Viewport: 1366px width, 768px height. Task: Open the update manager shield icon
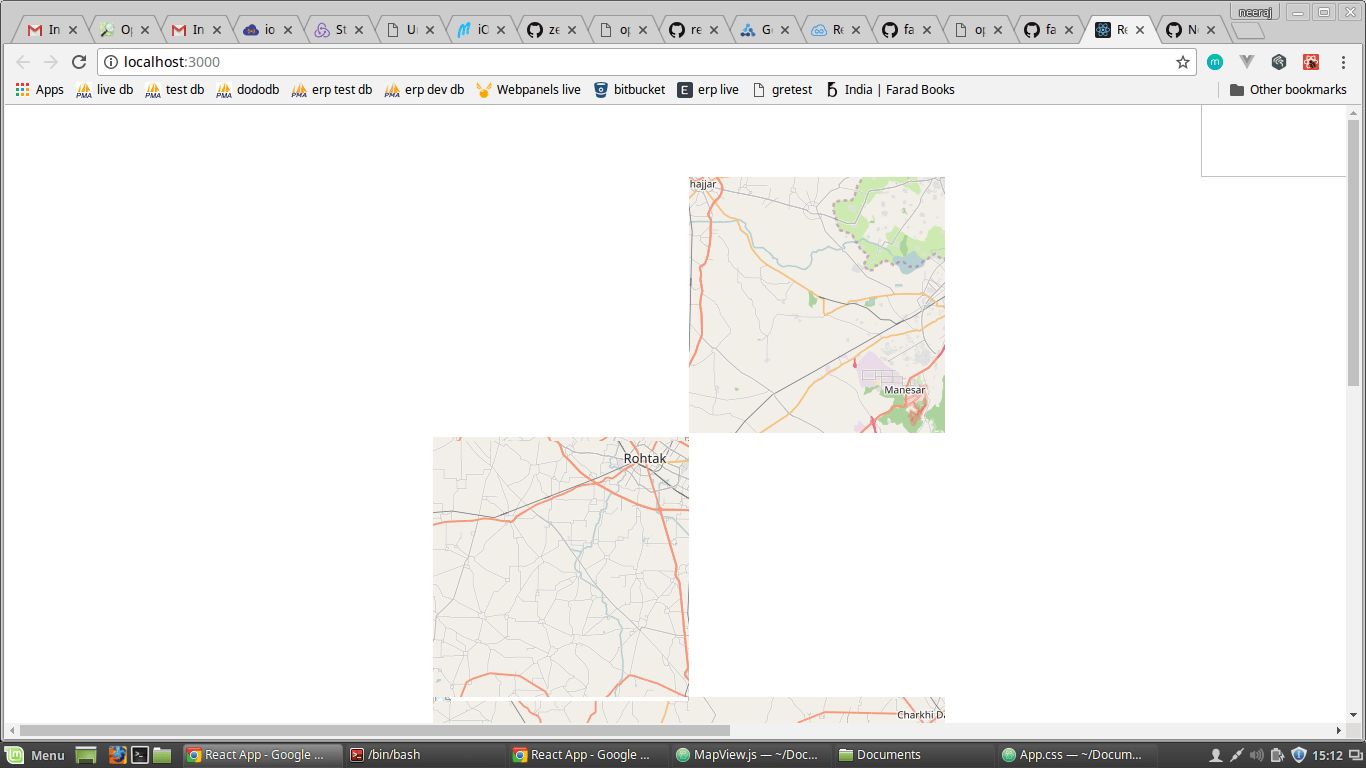1299,755
